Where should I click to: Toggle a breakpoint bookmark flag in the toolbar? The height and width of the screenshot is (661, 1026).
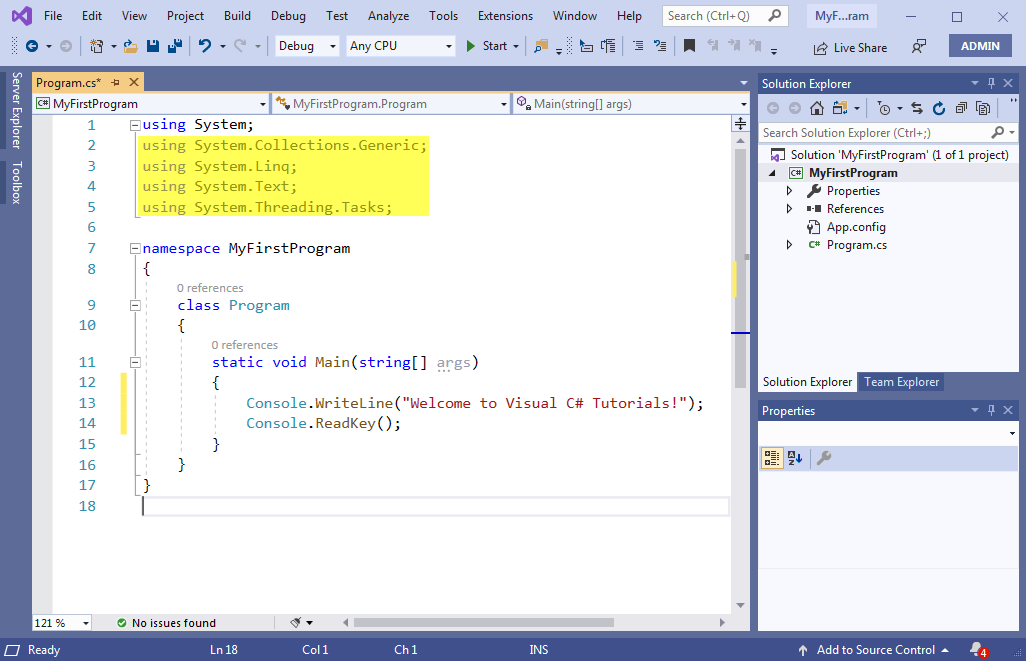690,45
